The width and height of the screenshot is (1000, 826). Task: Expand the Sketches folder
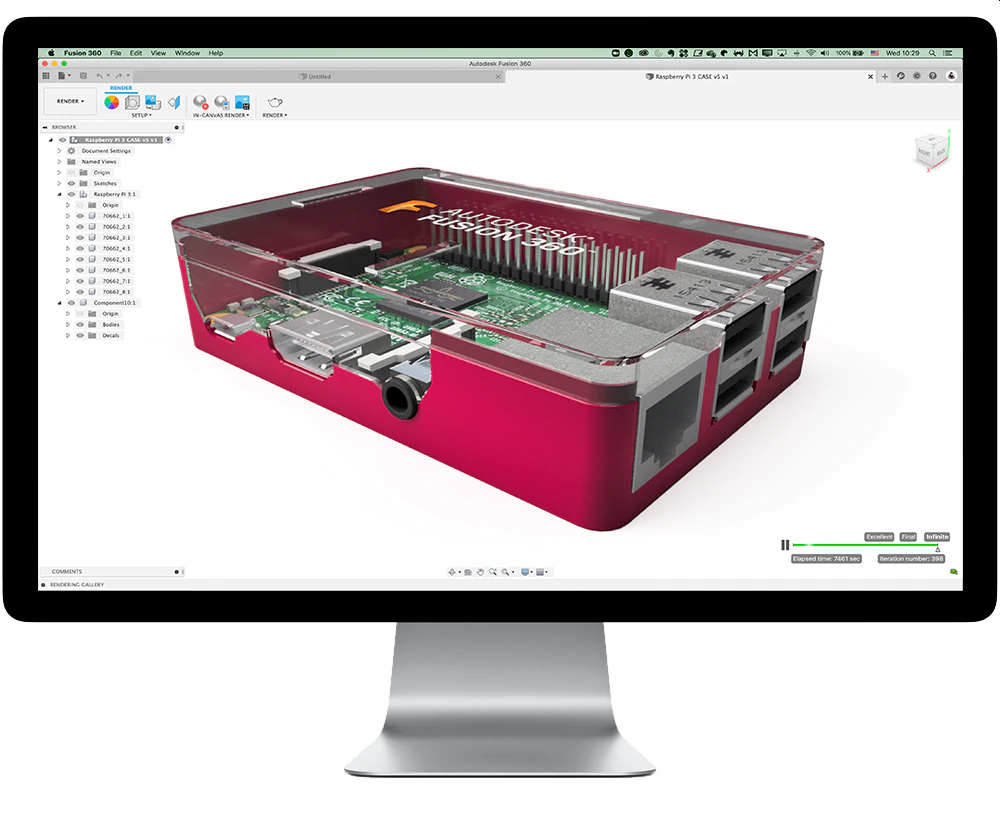click(x=59, y=184)
